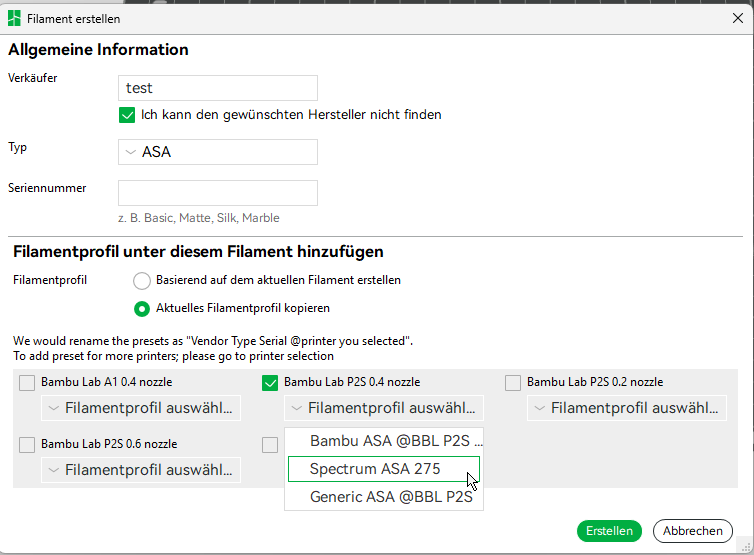The image size is (754, 555).
Task: Expand filament profile dropdown under P2S 0.2 nozzle
Action: pos(626,408)
